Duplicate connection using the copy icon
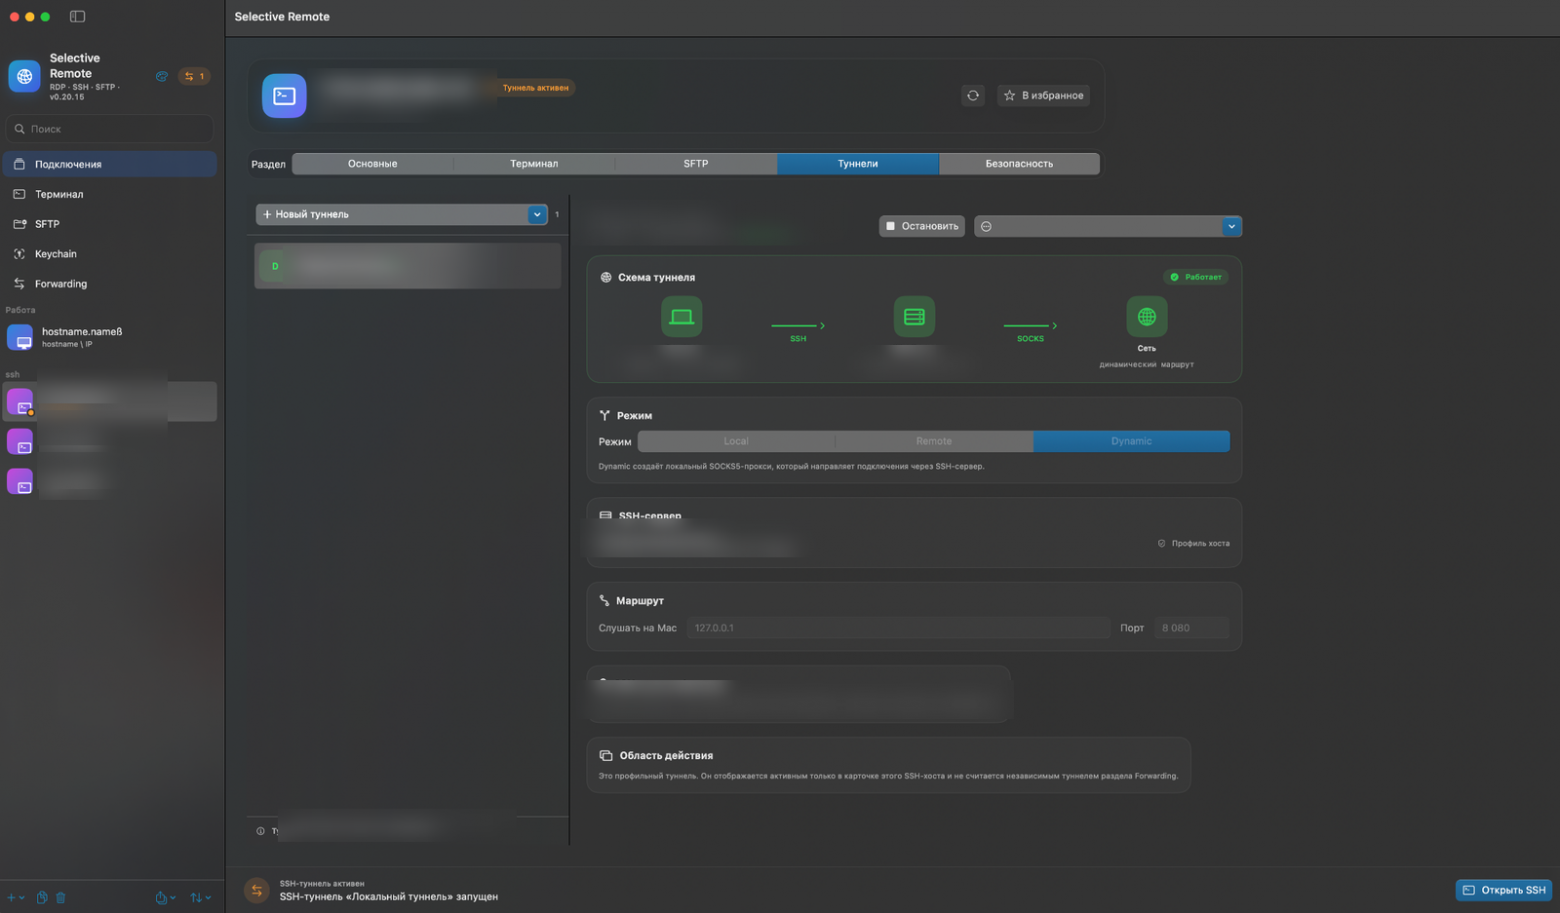 pos(42,897)
